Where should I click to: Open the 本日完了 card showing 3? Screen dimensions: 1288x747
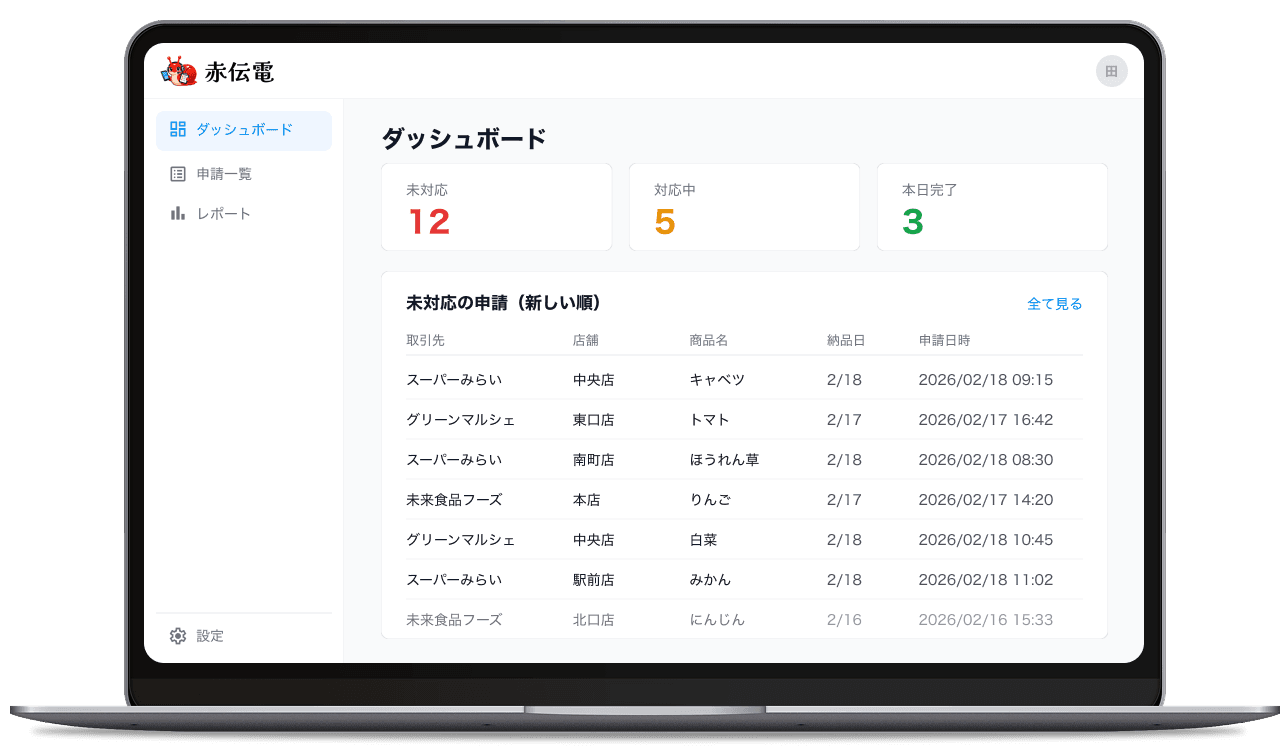[992, 206]
